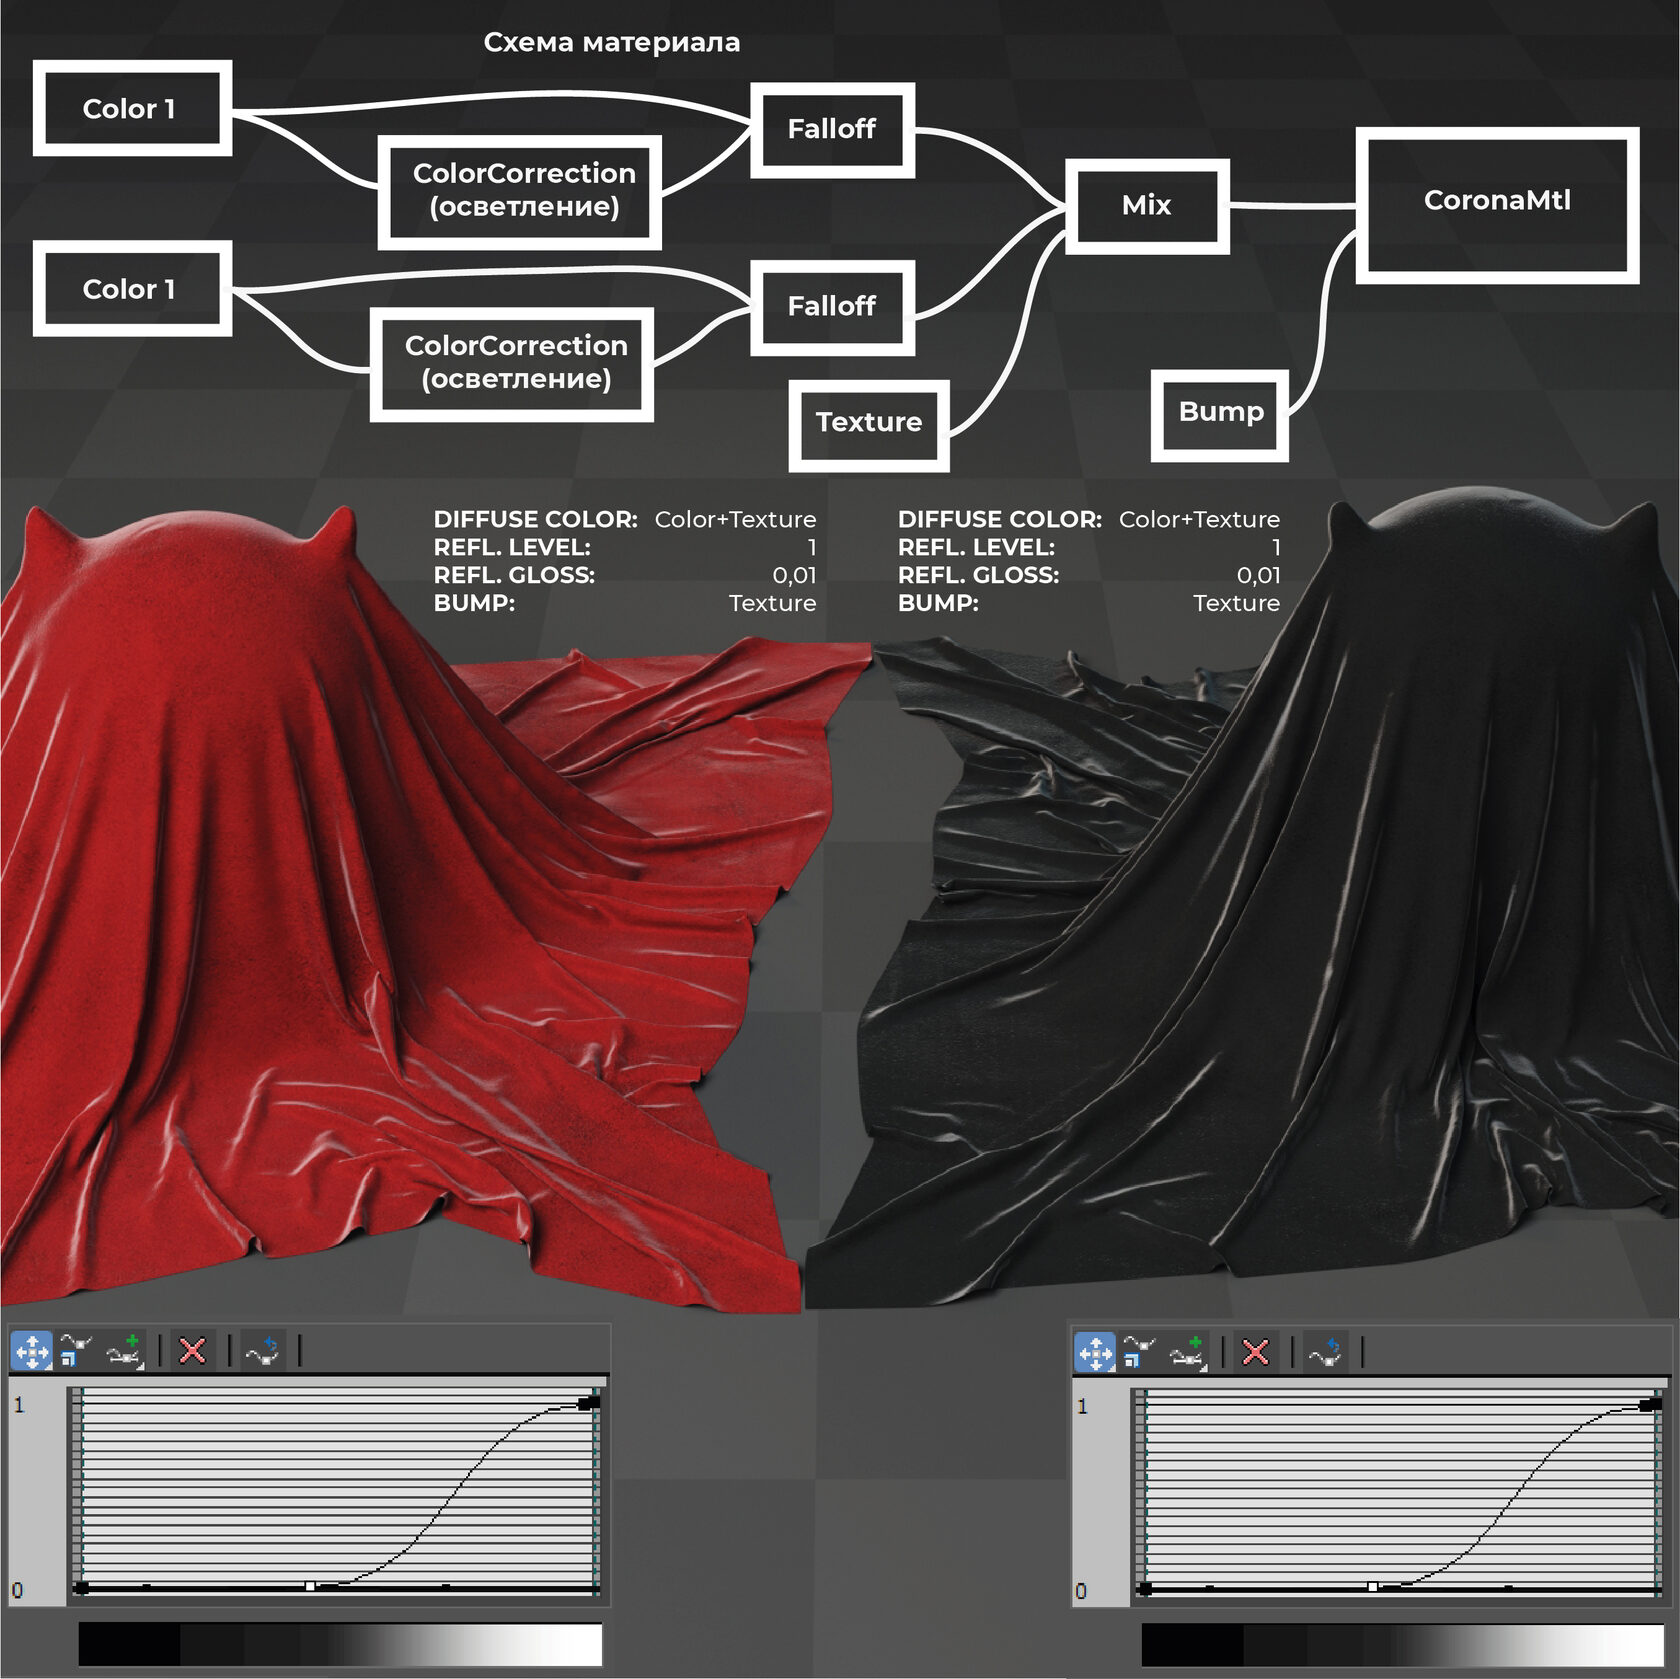Select the Texture node

click(869, 425)
